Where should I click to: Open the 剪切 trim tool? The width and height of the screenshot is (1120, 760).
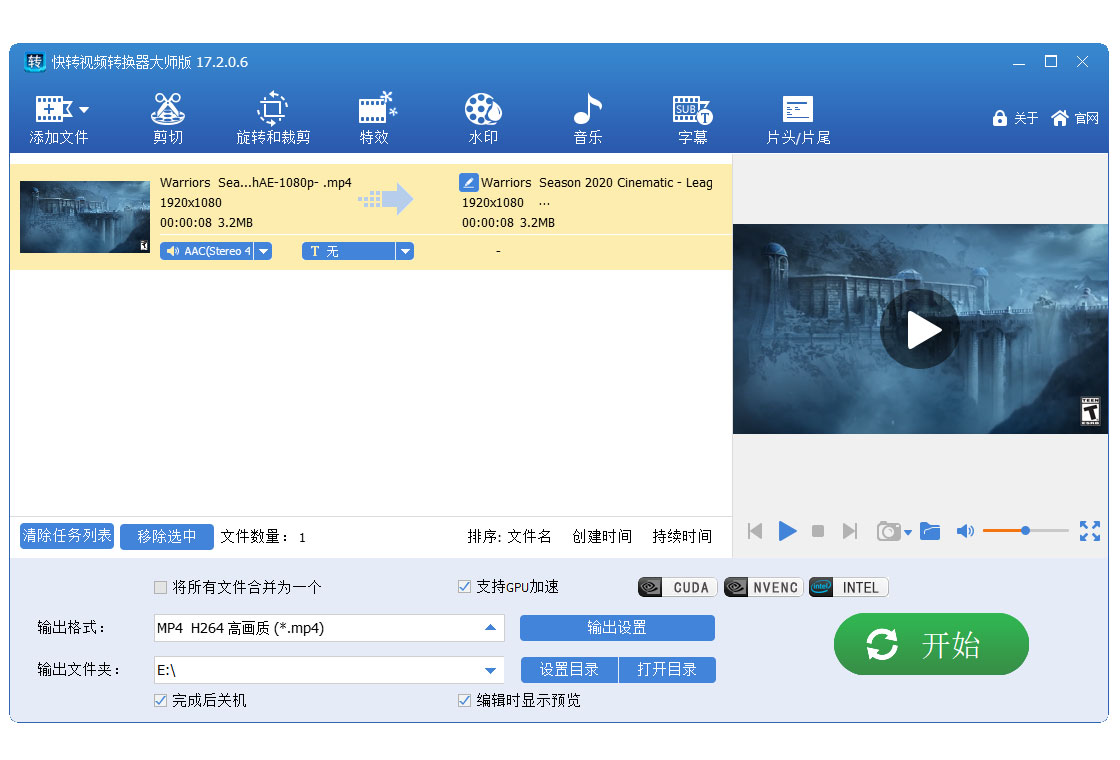(x=168, y=119)
